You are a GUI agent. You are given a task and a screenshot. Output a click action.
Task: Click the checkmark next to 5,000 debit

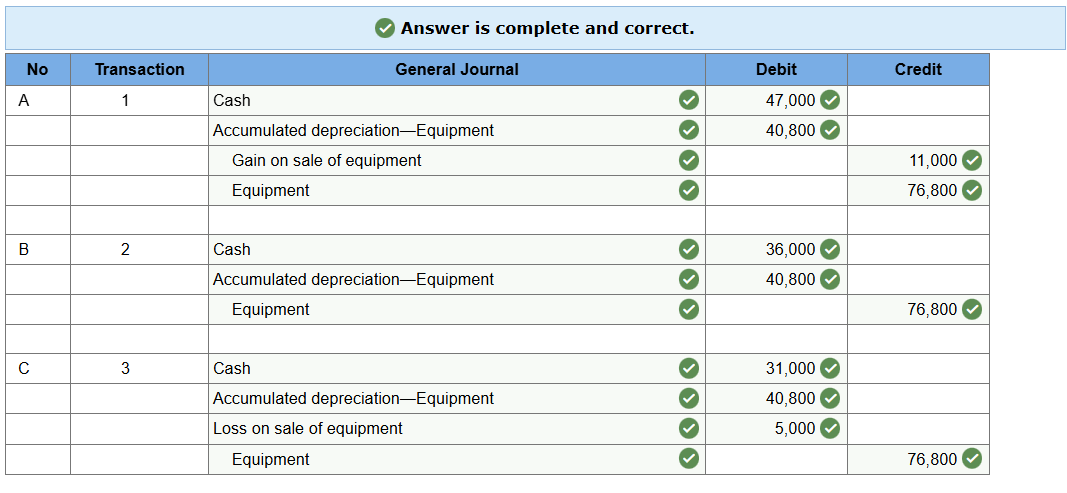coord(829,428)
